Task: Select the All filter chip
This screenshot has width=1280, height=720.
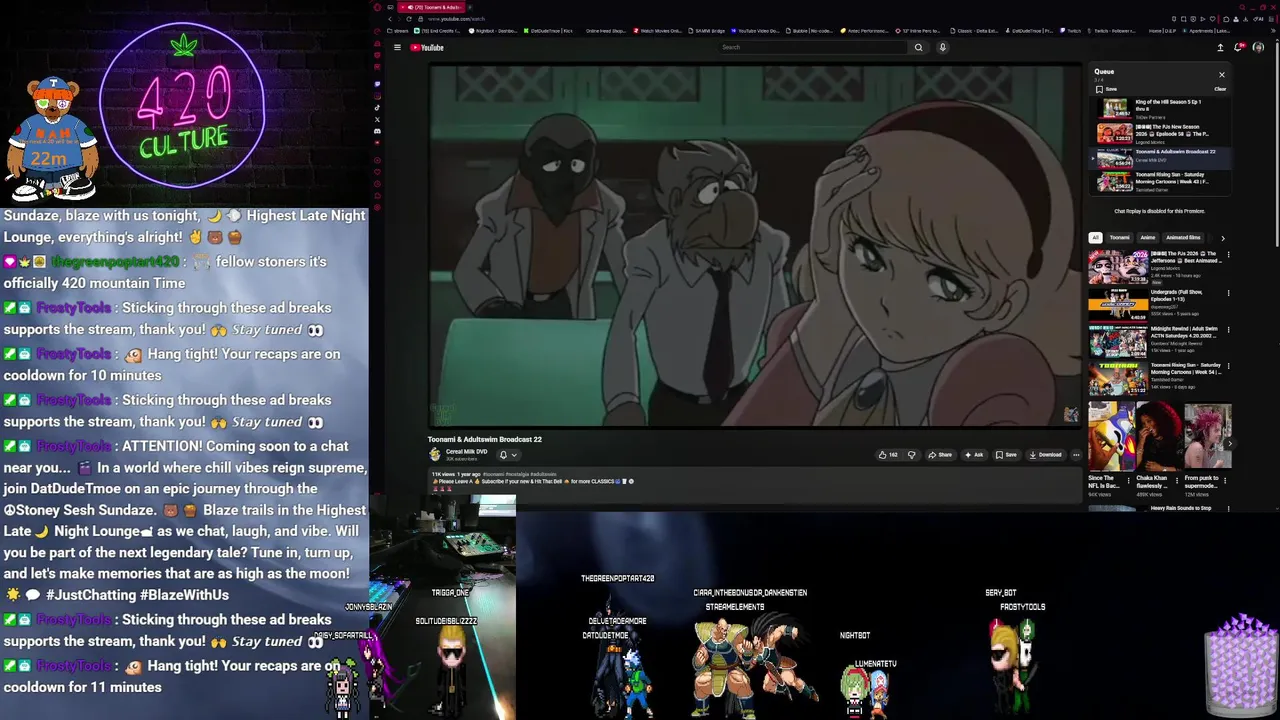Action: (1095, 238)
